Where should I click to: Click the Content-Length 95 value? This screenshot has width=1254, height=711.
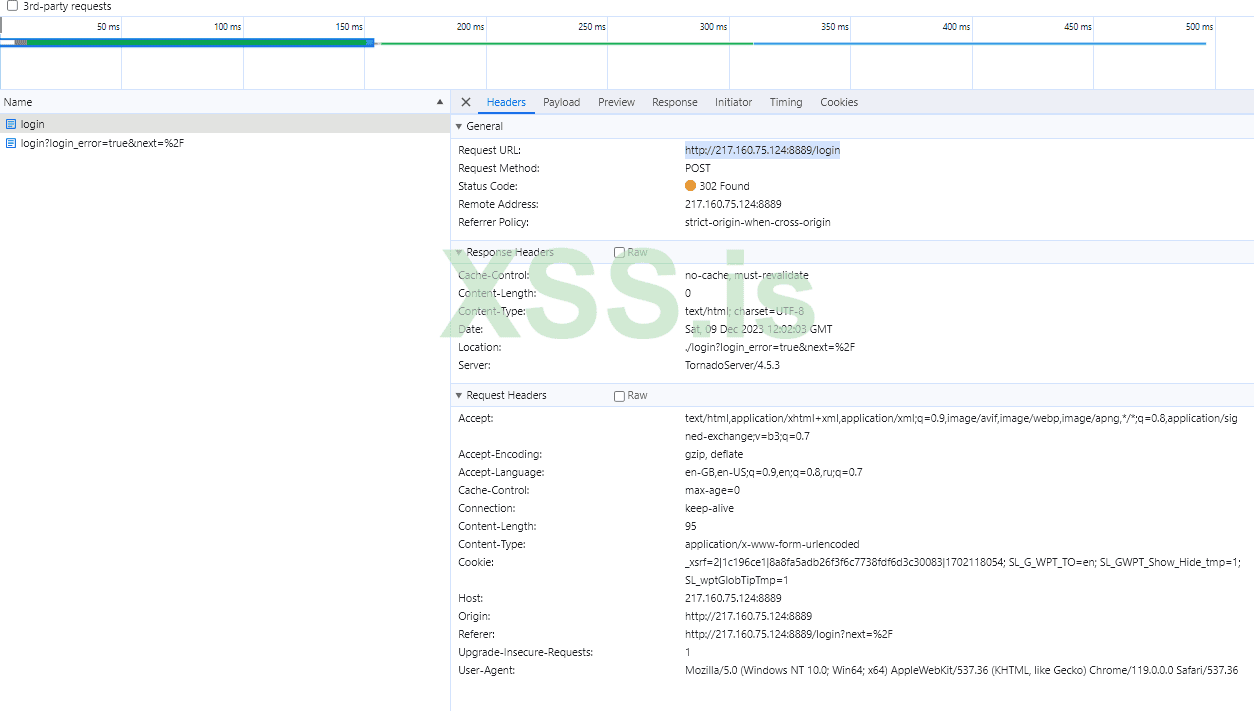[691, 526]
